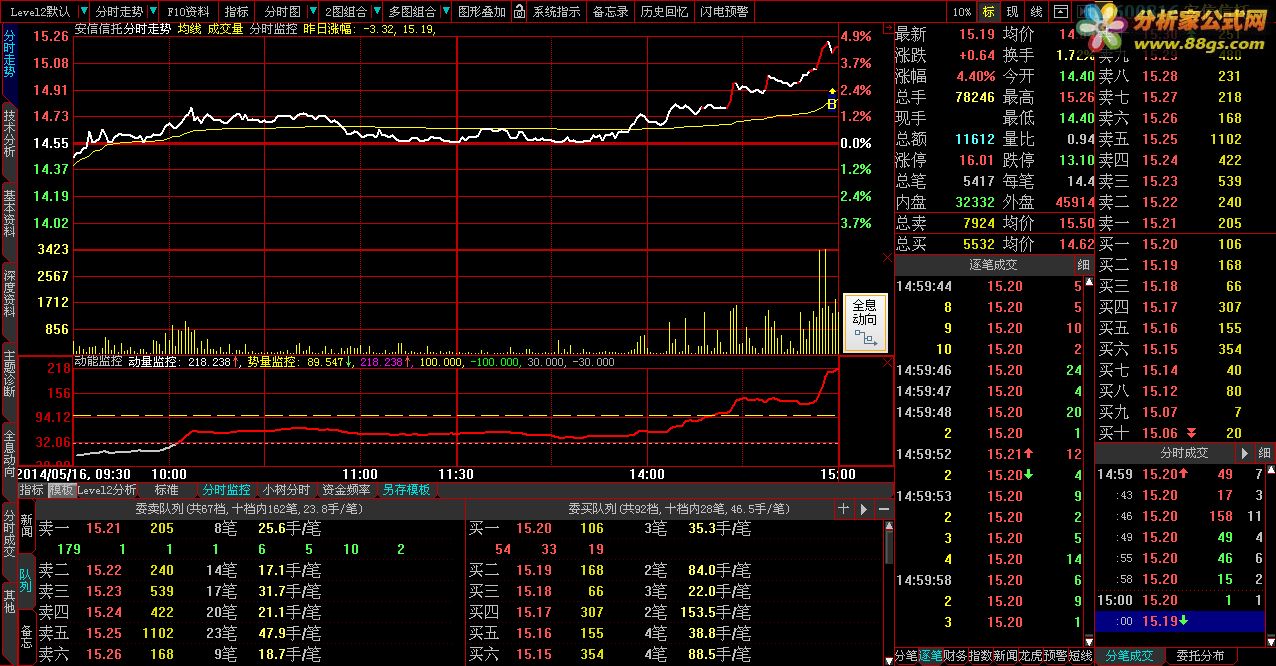1276x666 pixels.
Task: Select the 模板 tab below the chart
Action: point(61,490)
